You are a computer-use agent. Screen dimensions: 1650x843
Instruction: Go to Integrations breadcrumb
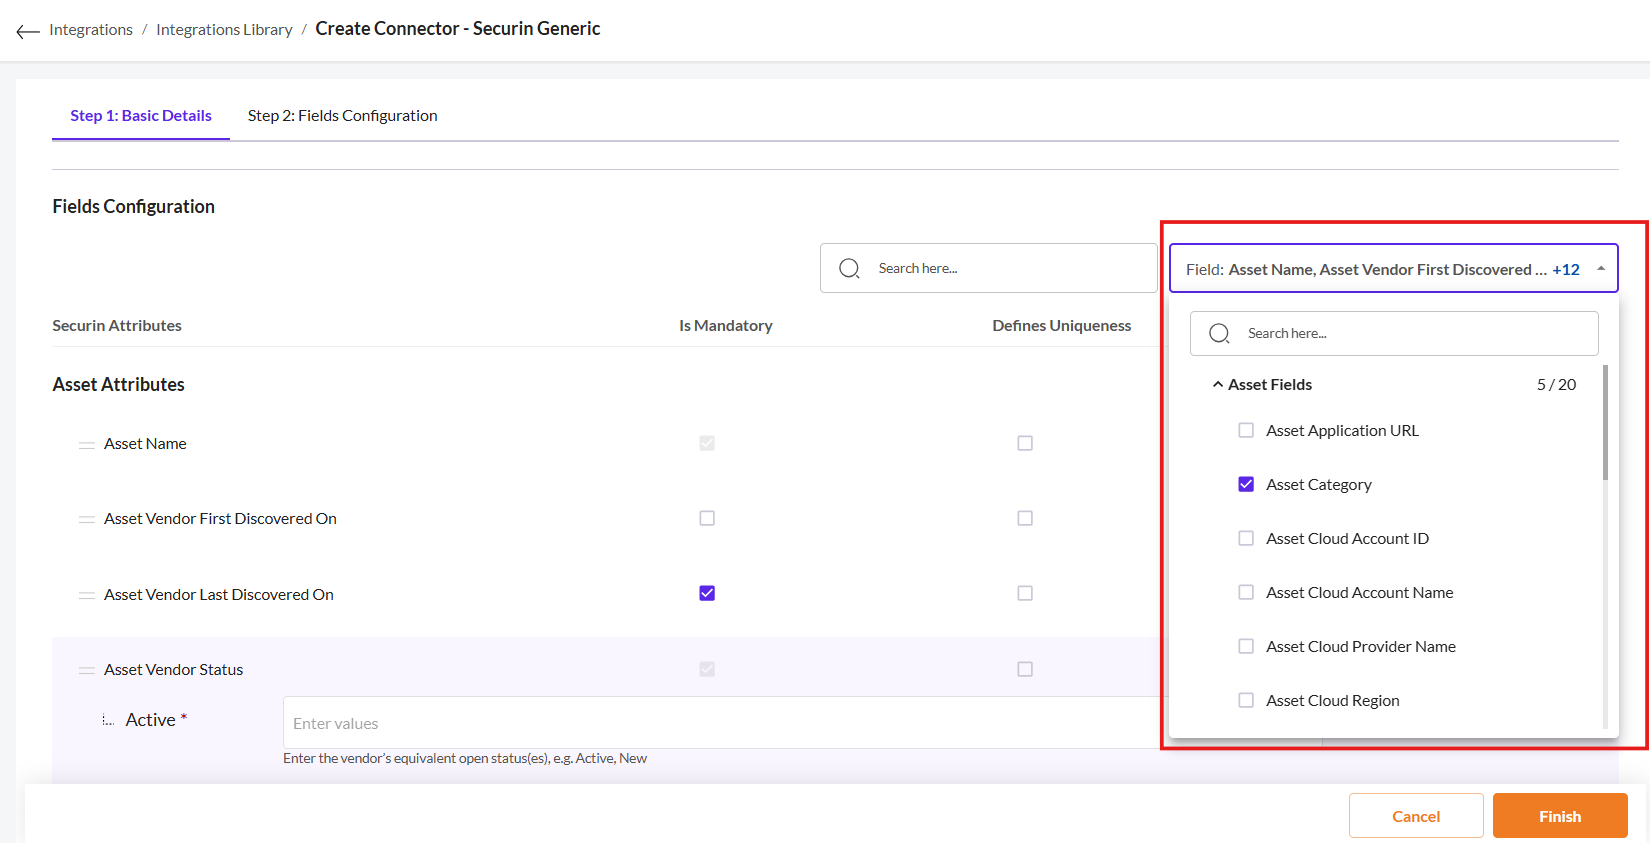(91, 30)
